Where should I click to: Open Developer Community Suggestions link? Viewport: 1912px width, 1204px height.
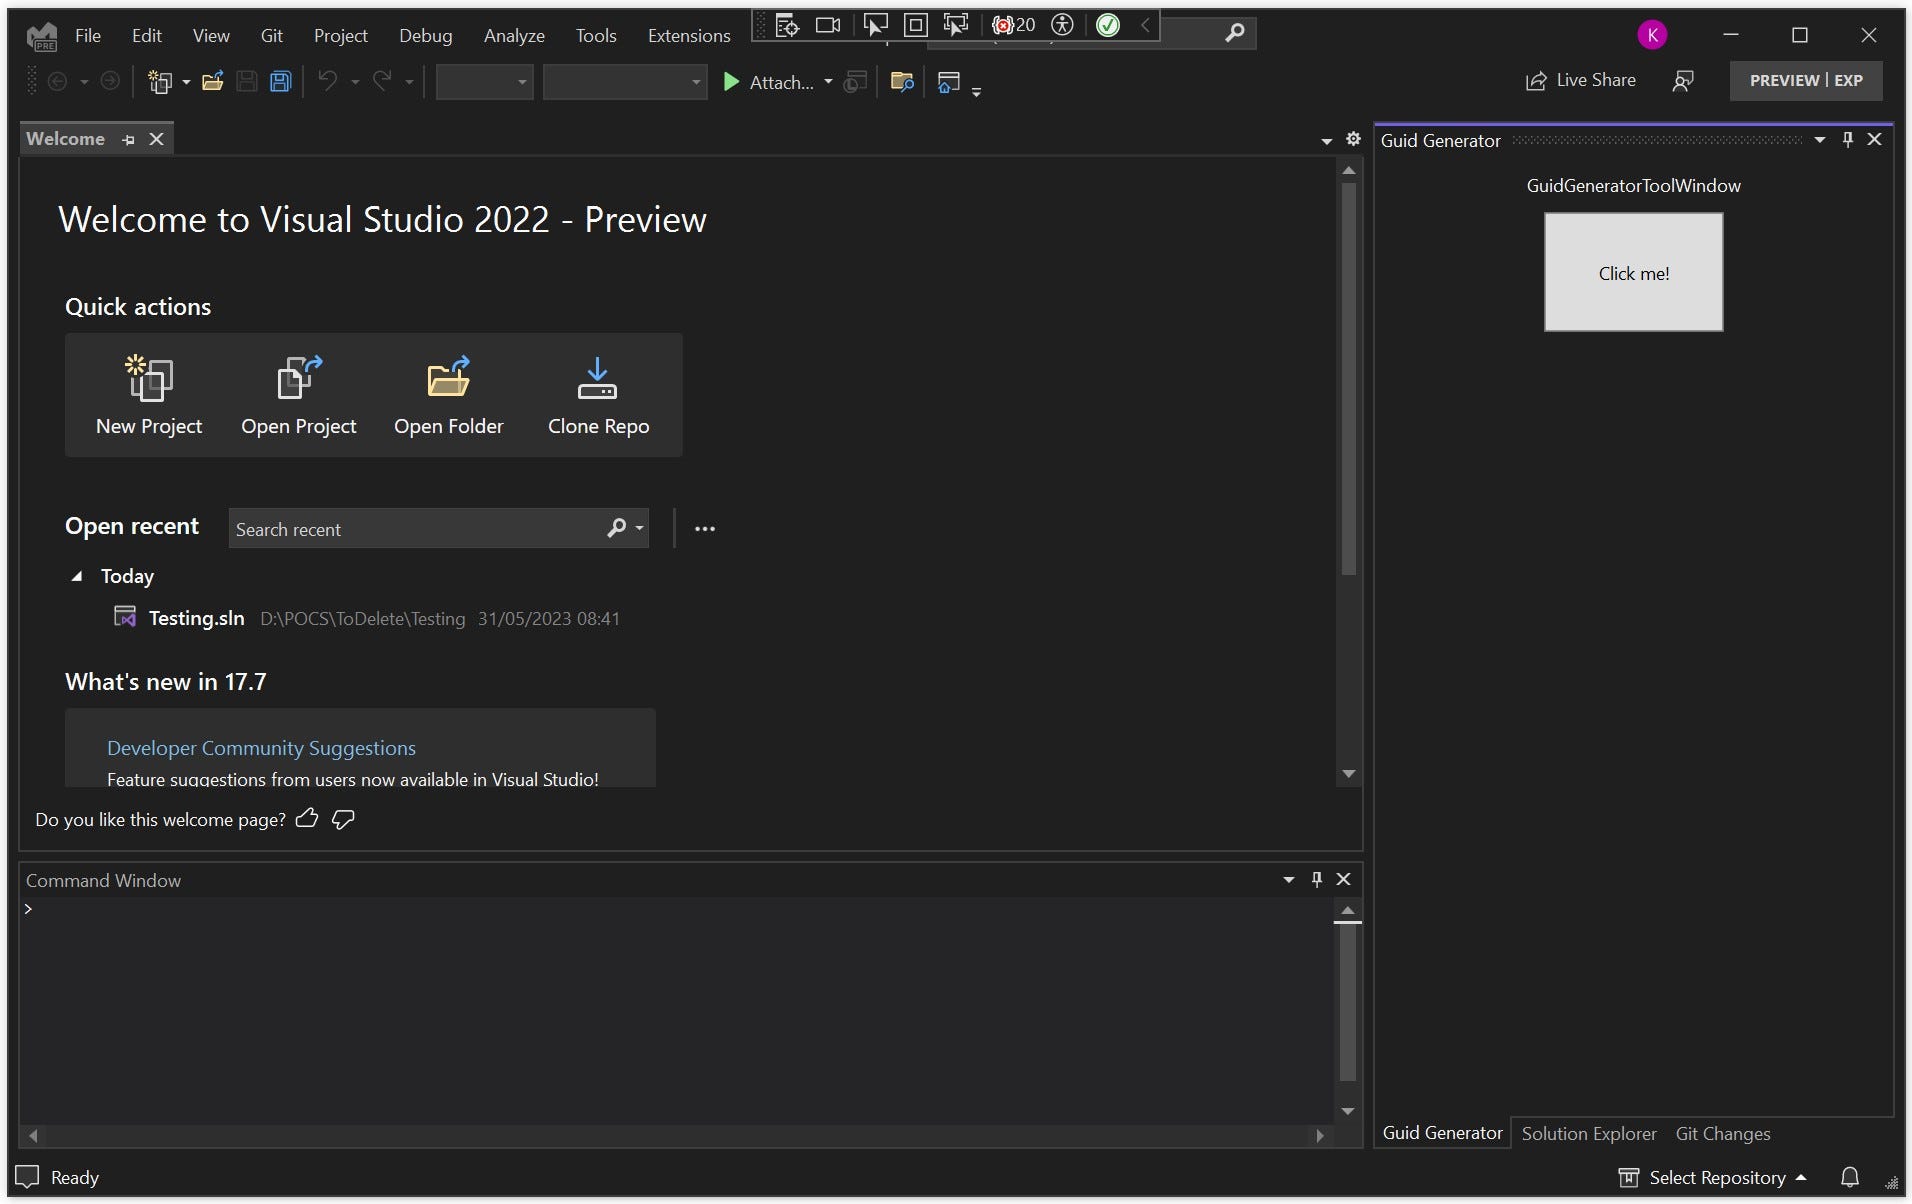[x=261, y=748]
